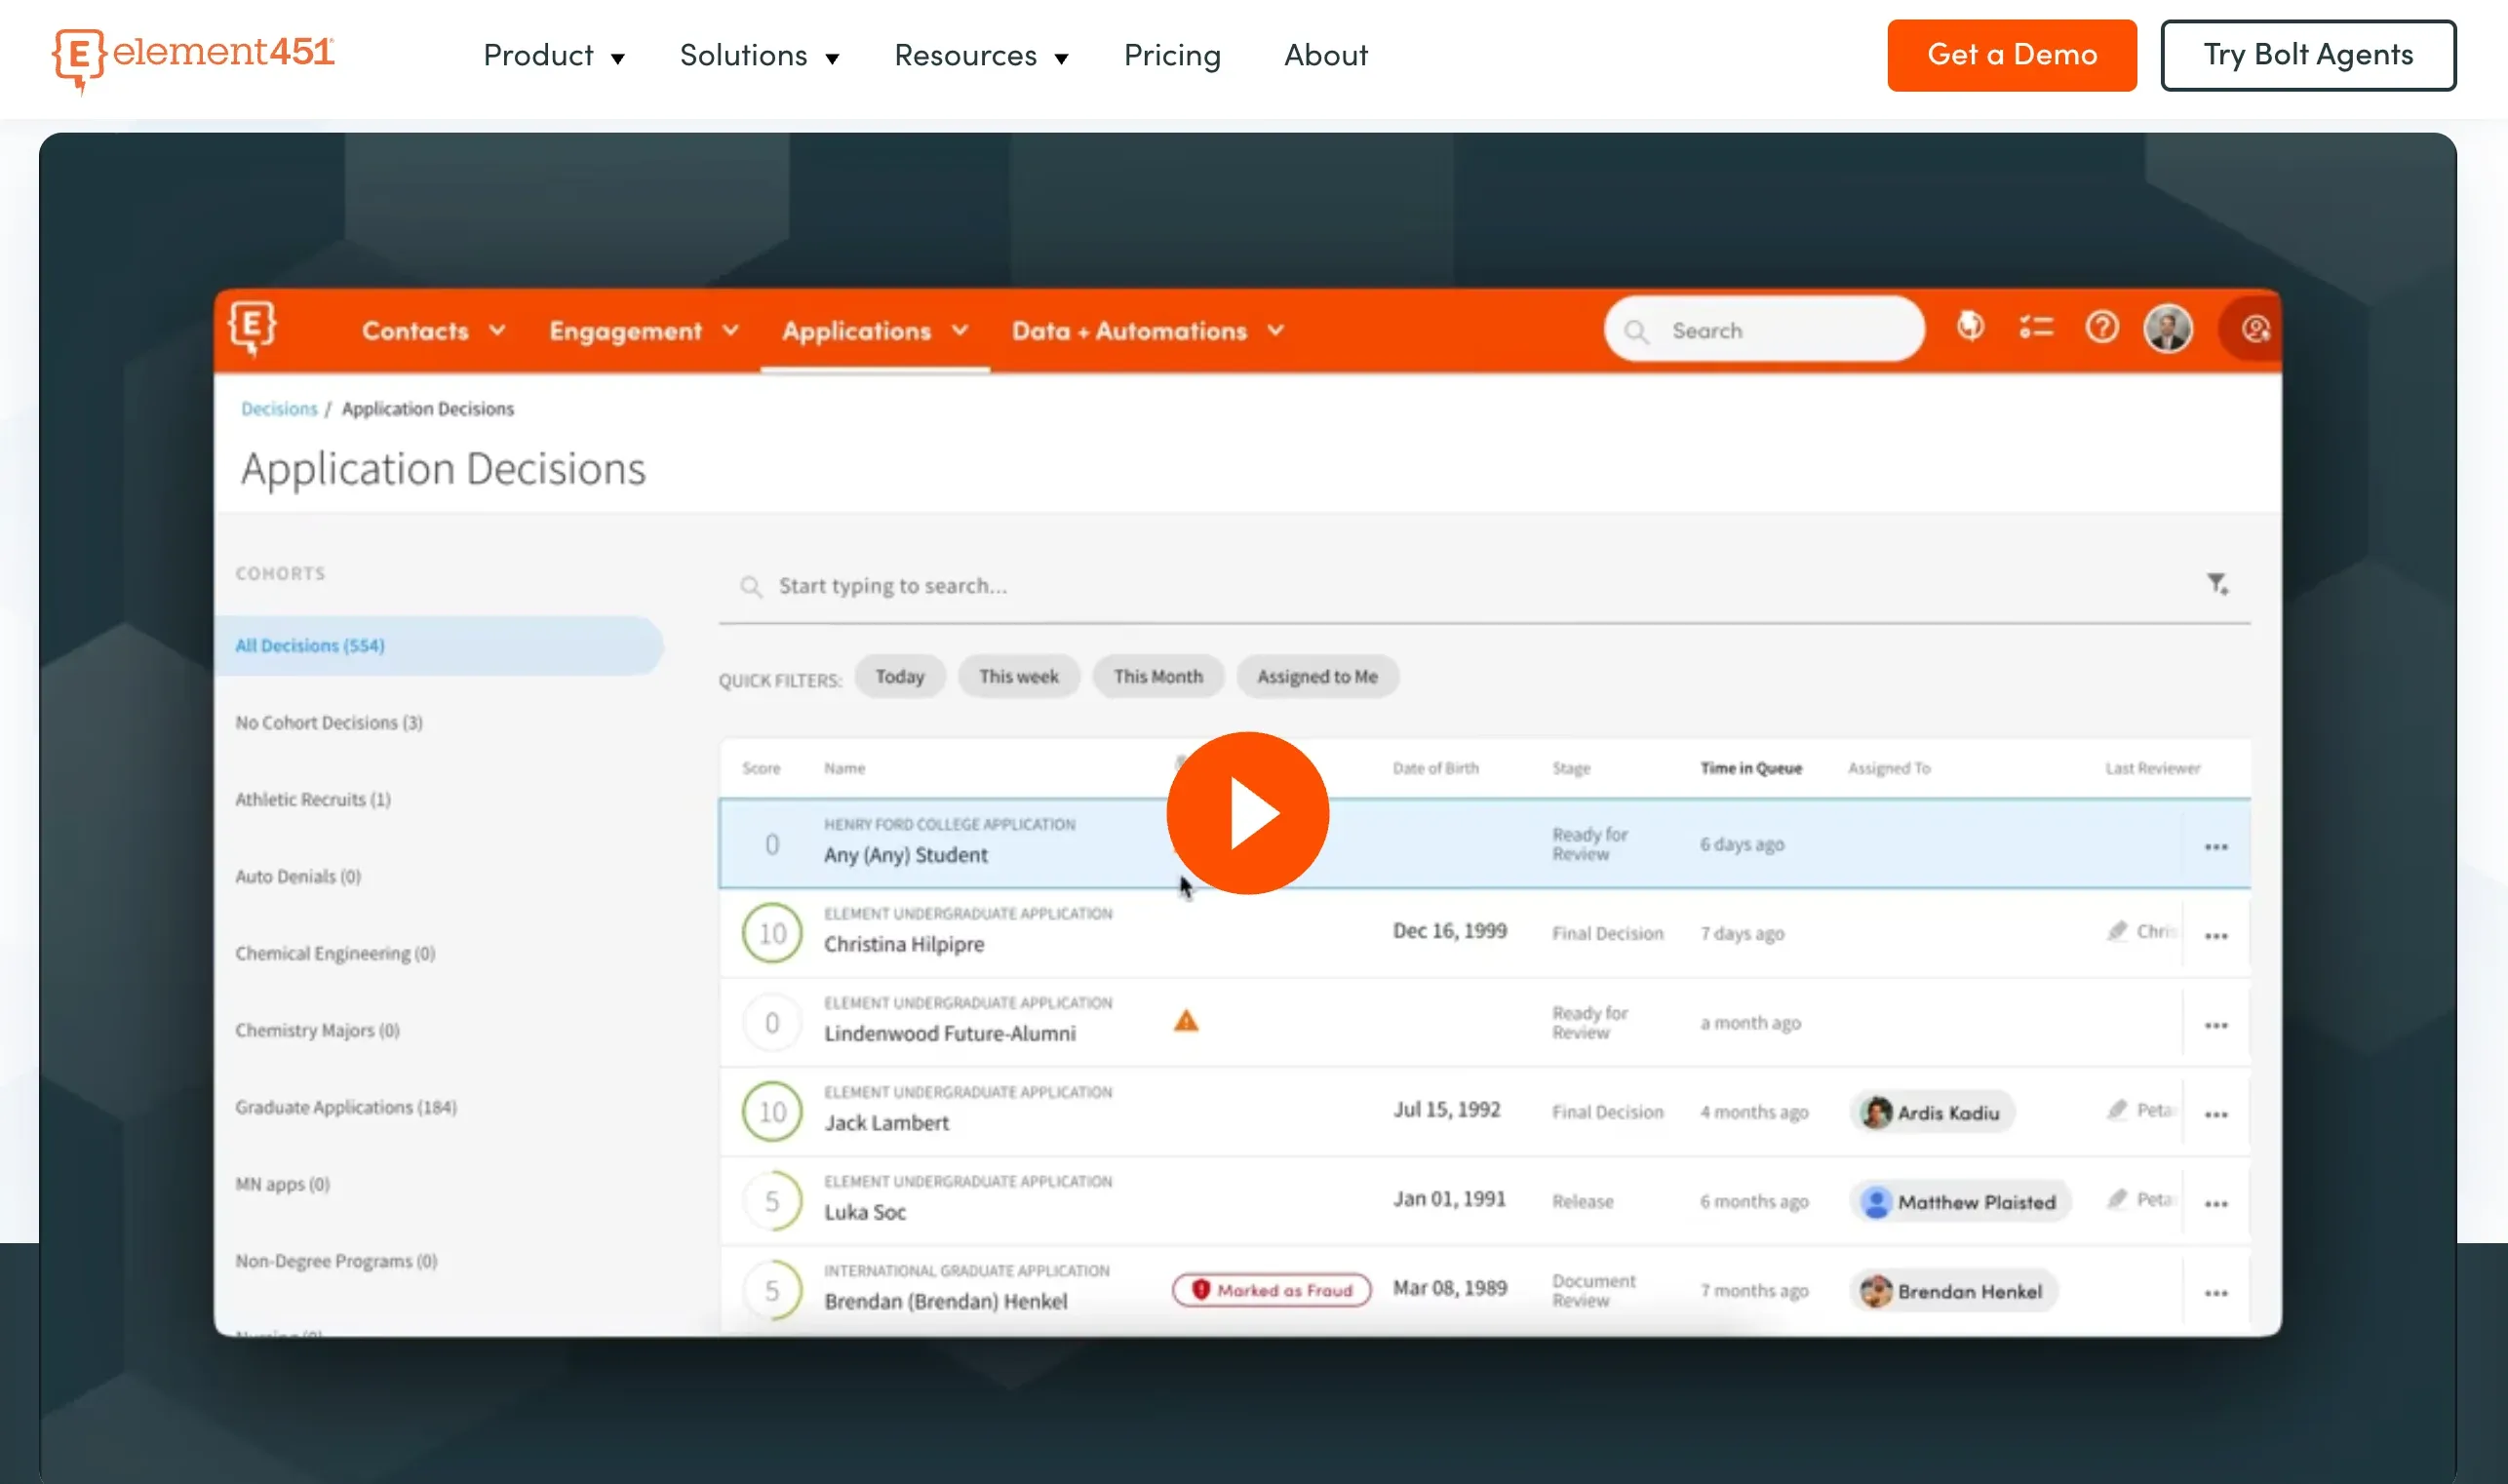Click the top Search field
The image size is (2508, 1484).
pyautogui.click(x=1764, y=329)
